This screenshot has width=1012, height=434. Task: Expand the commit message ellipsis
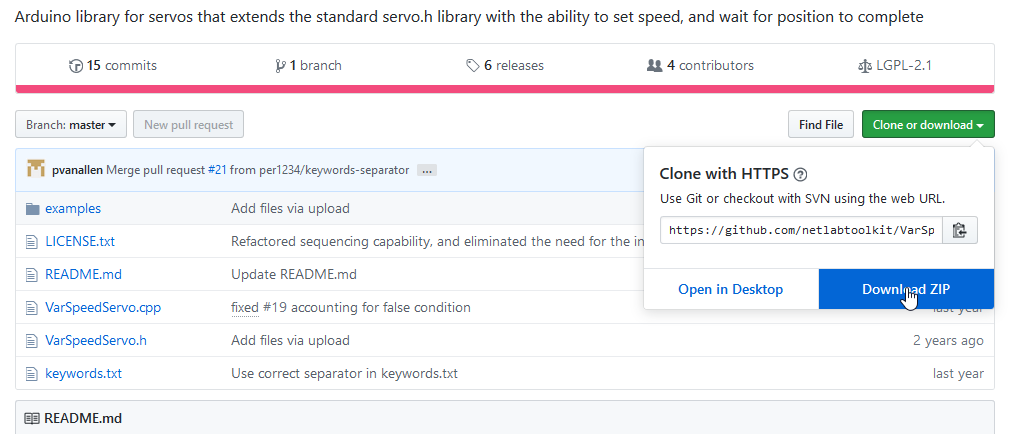(x=427, y=170)
